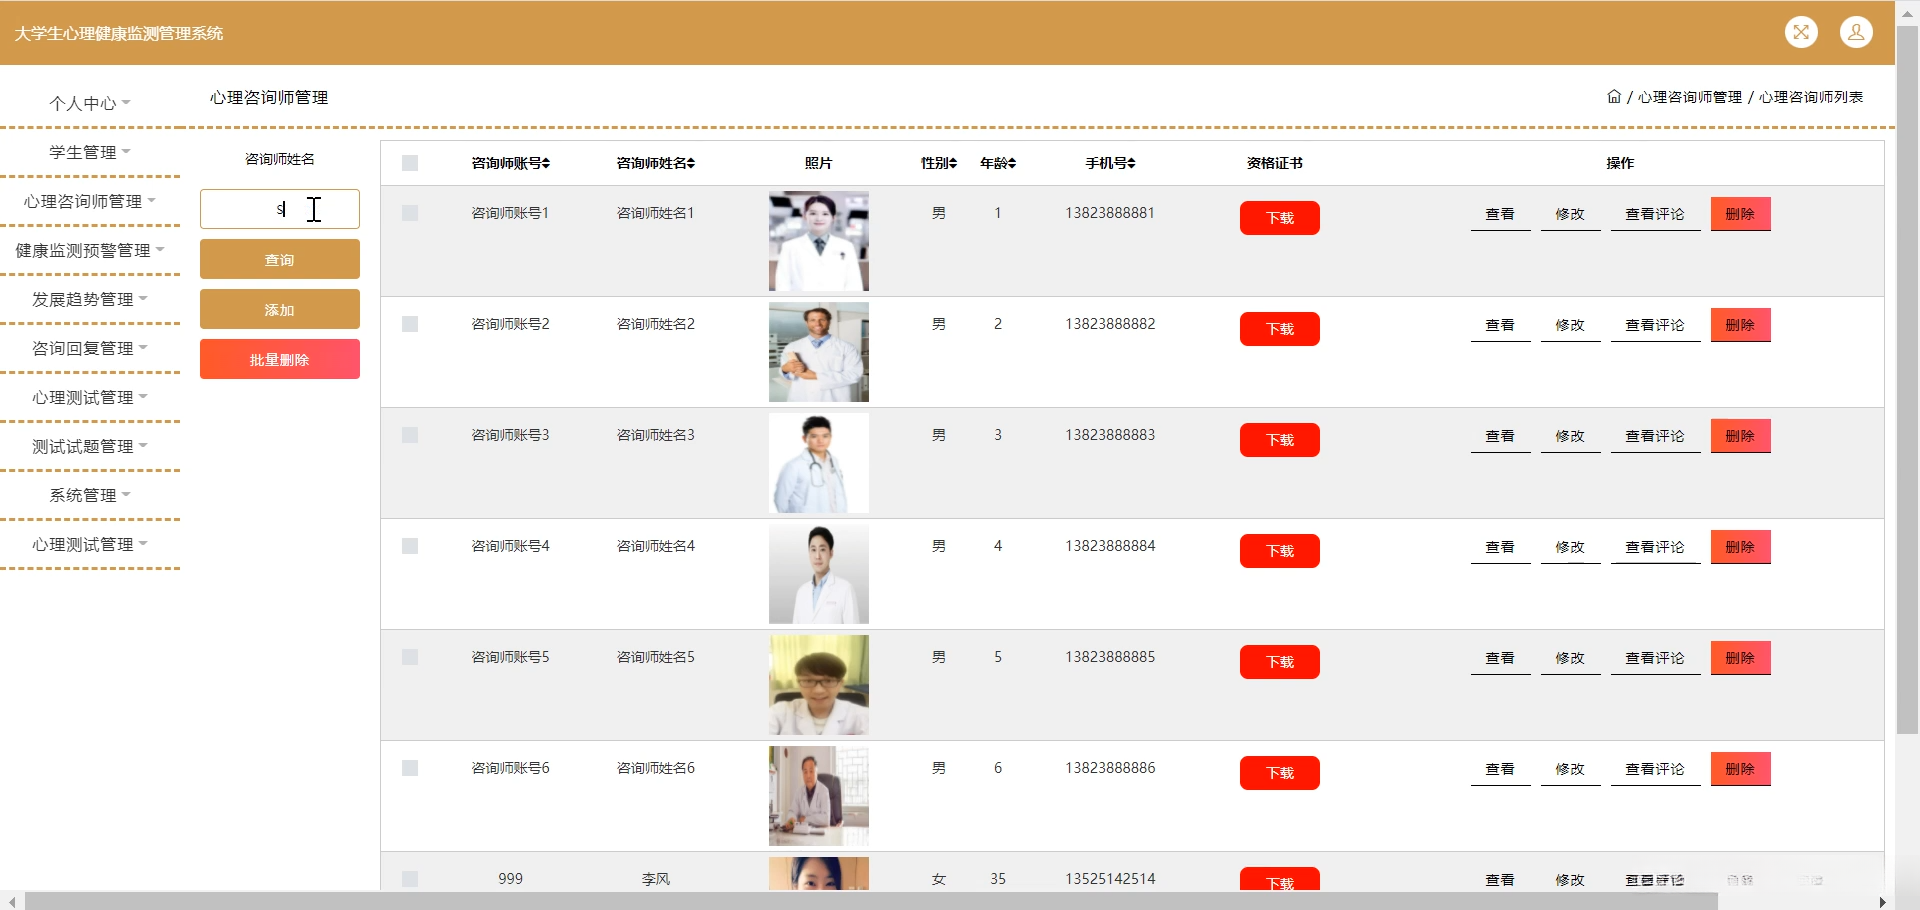Viewport: 1920px width, 910px height.
Task: Click phone number 13823888883
Action: point(1110,435)
